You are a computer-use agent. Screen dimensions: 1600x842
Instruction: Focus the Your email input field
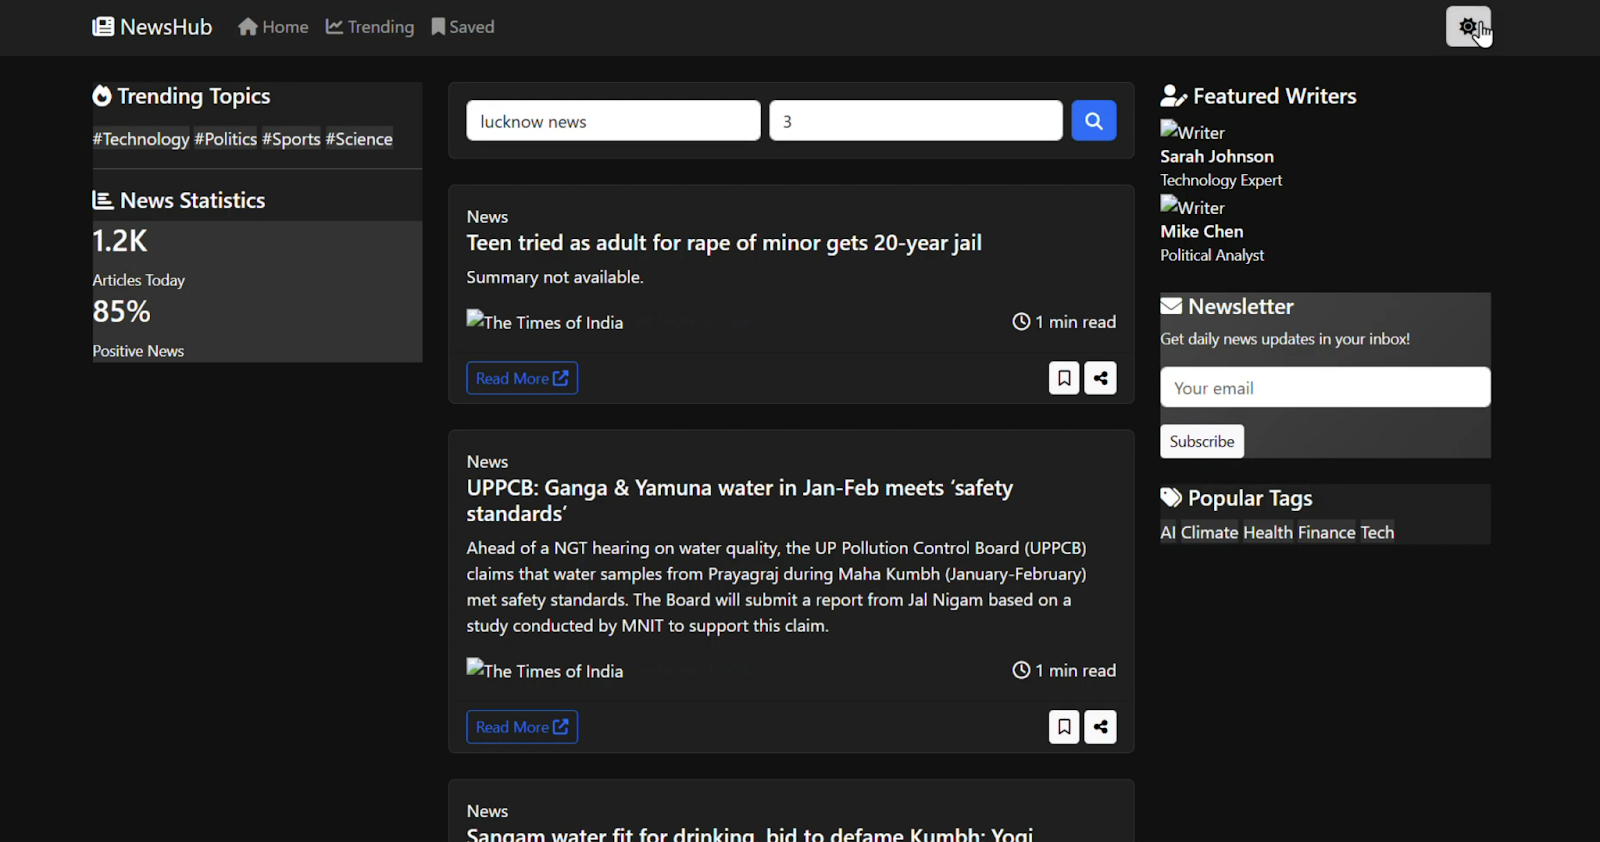(x=1324, y=388)
